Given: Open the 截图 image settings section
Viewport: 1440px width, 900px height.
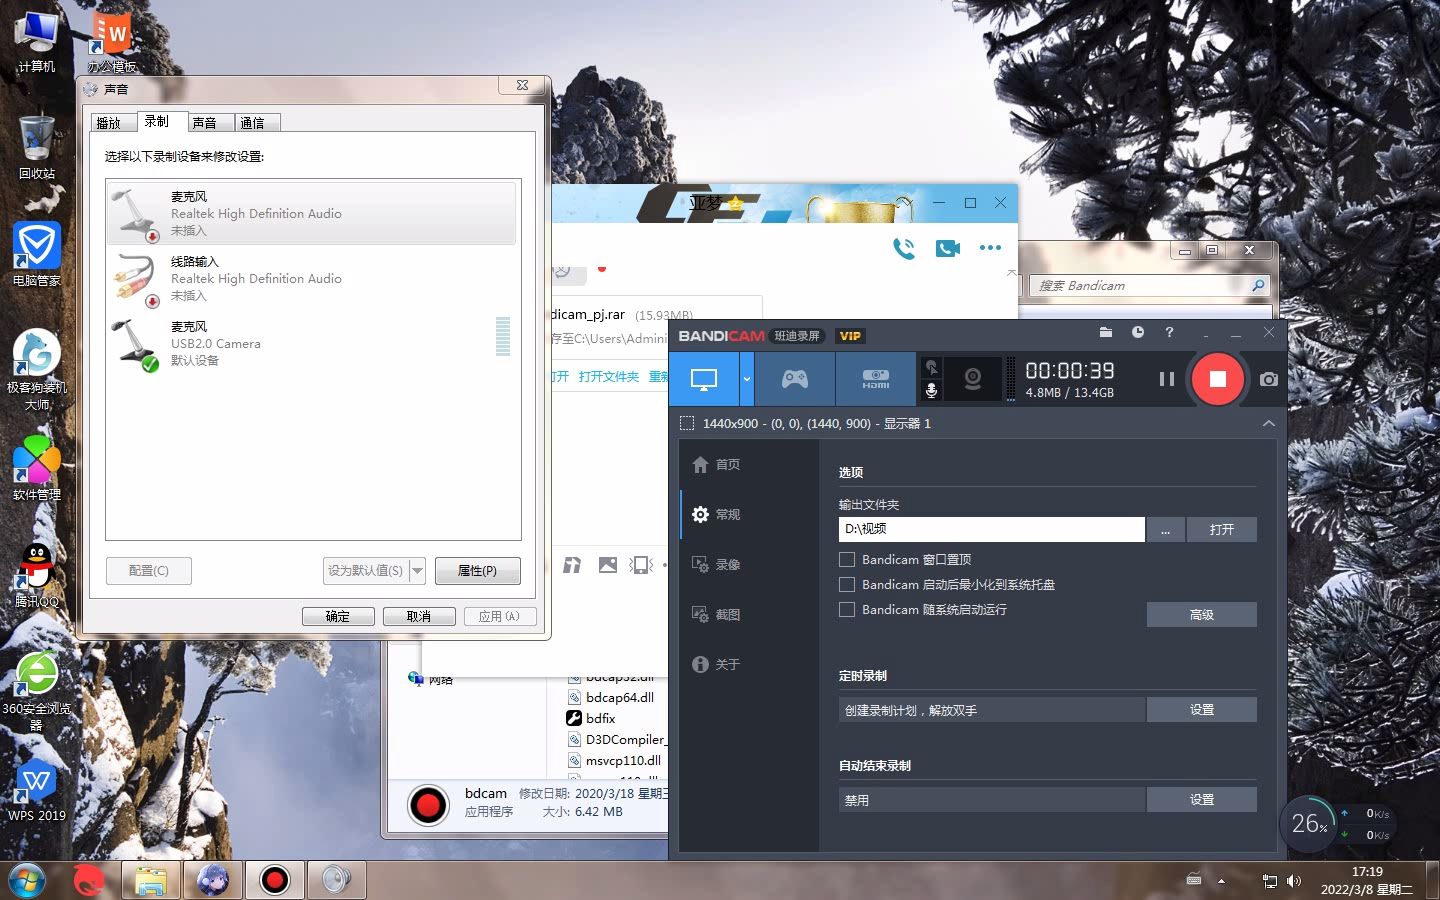Looking at the screenshot, I should coord(717,614).
